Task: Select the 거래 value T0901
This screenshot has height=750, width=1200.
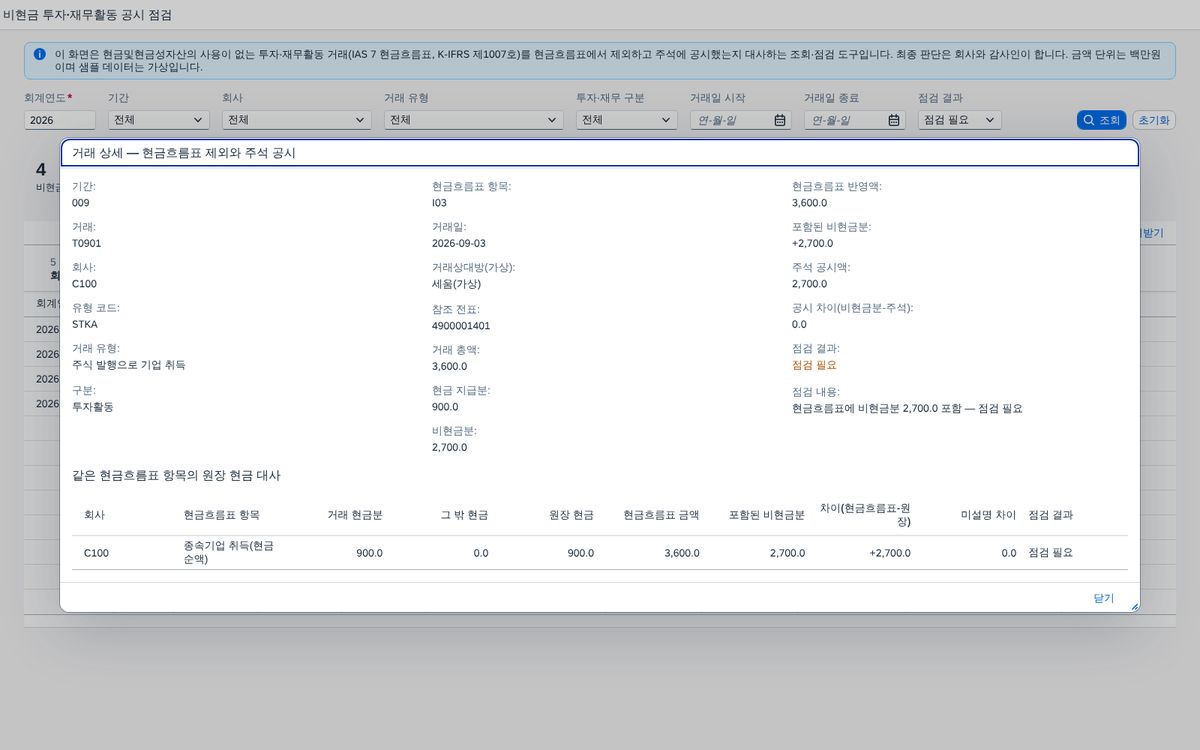Action: pos(87,243)
